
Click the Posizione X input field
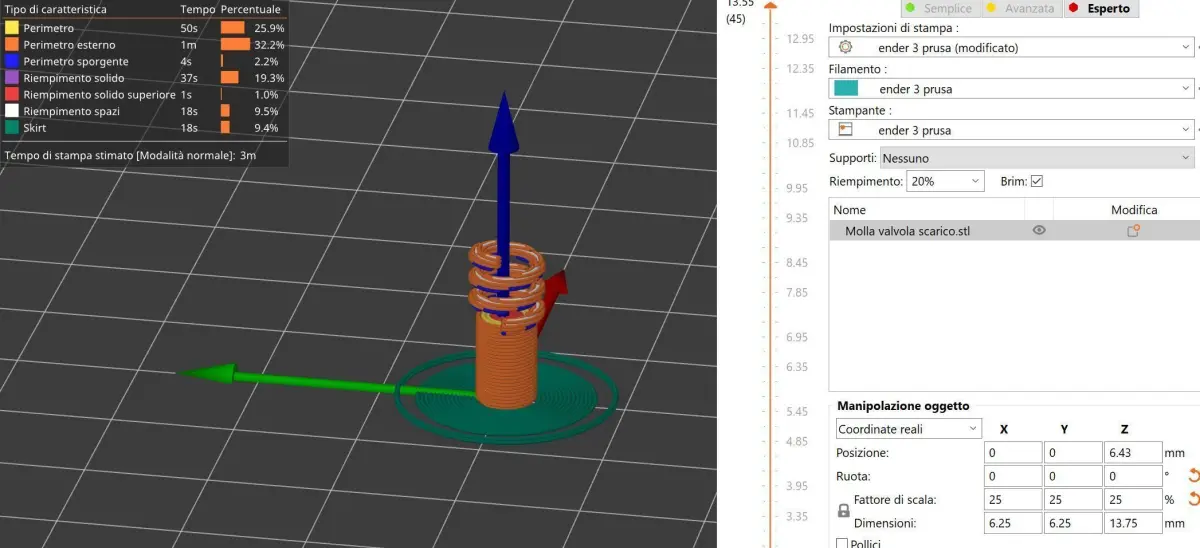(x=1012, y=453)
